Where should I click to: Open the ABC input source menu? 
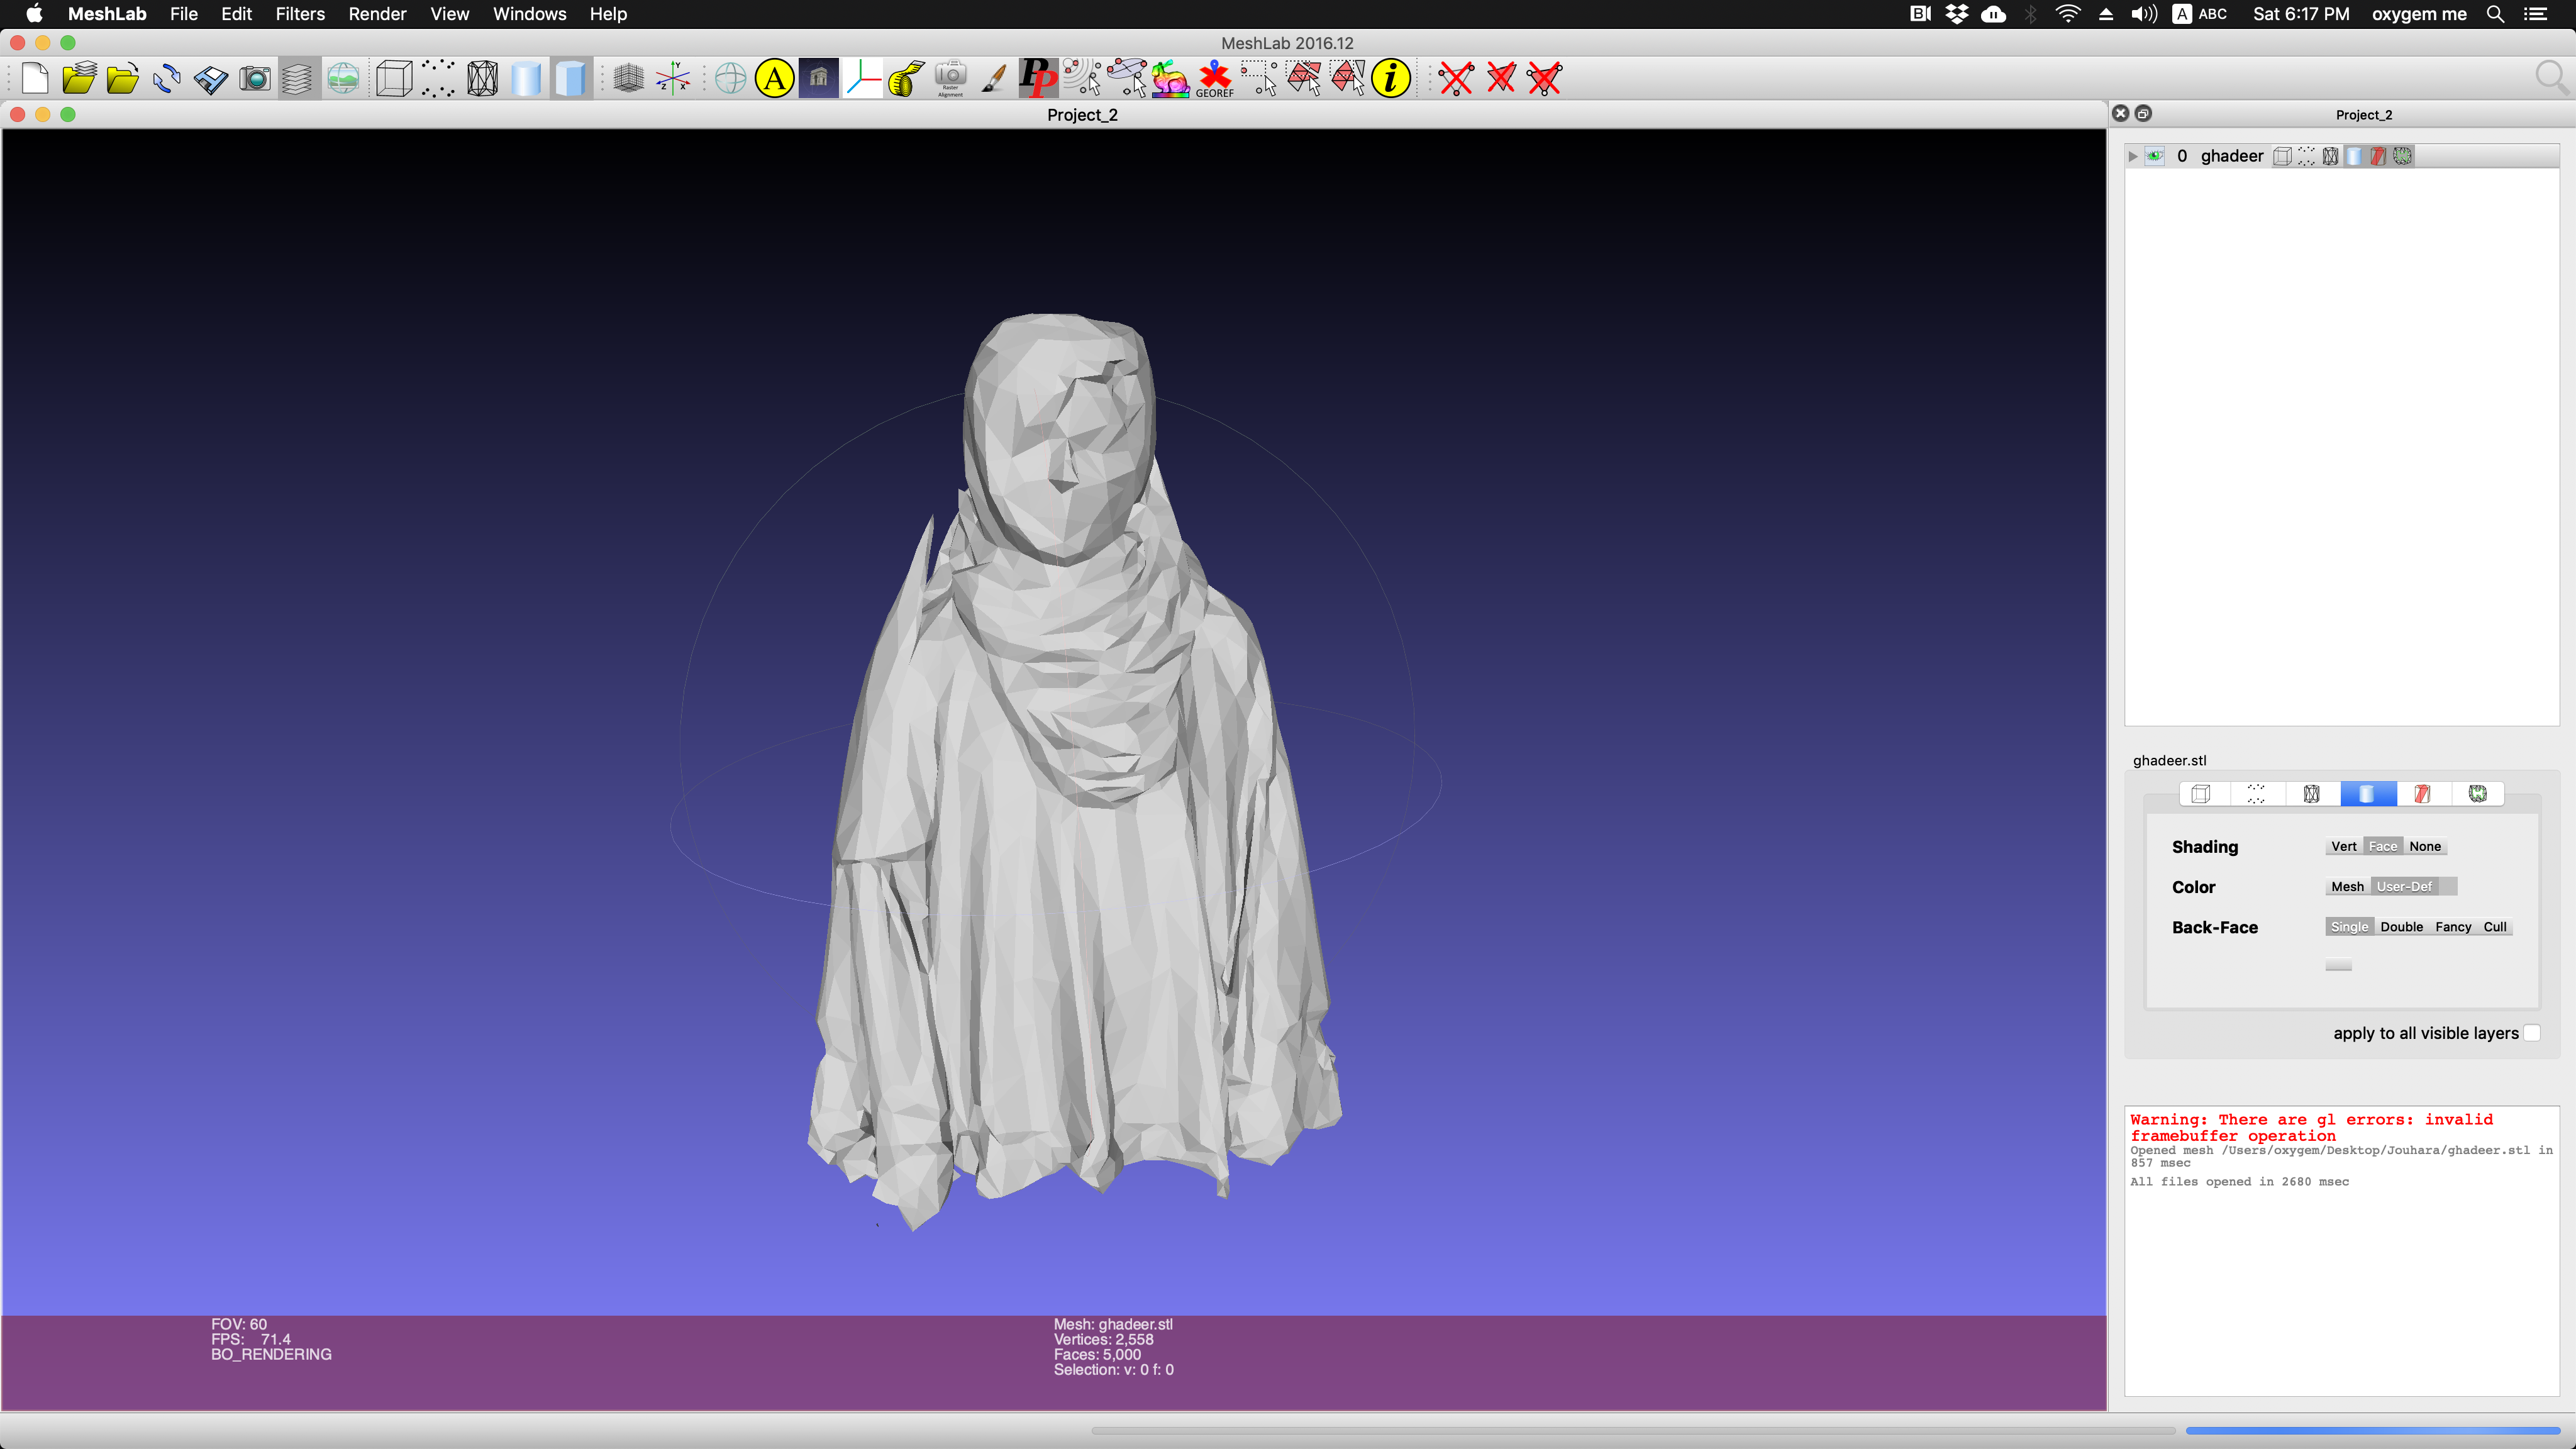coord(2200,14)
